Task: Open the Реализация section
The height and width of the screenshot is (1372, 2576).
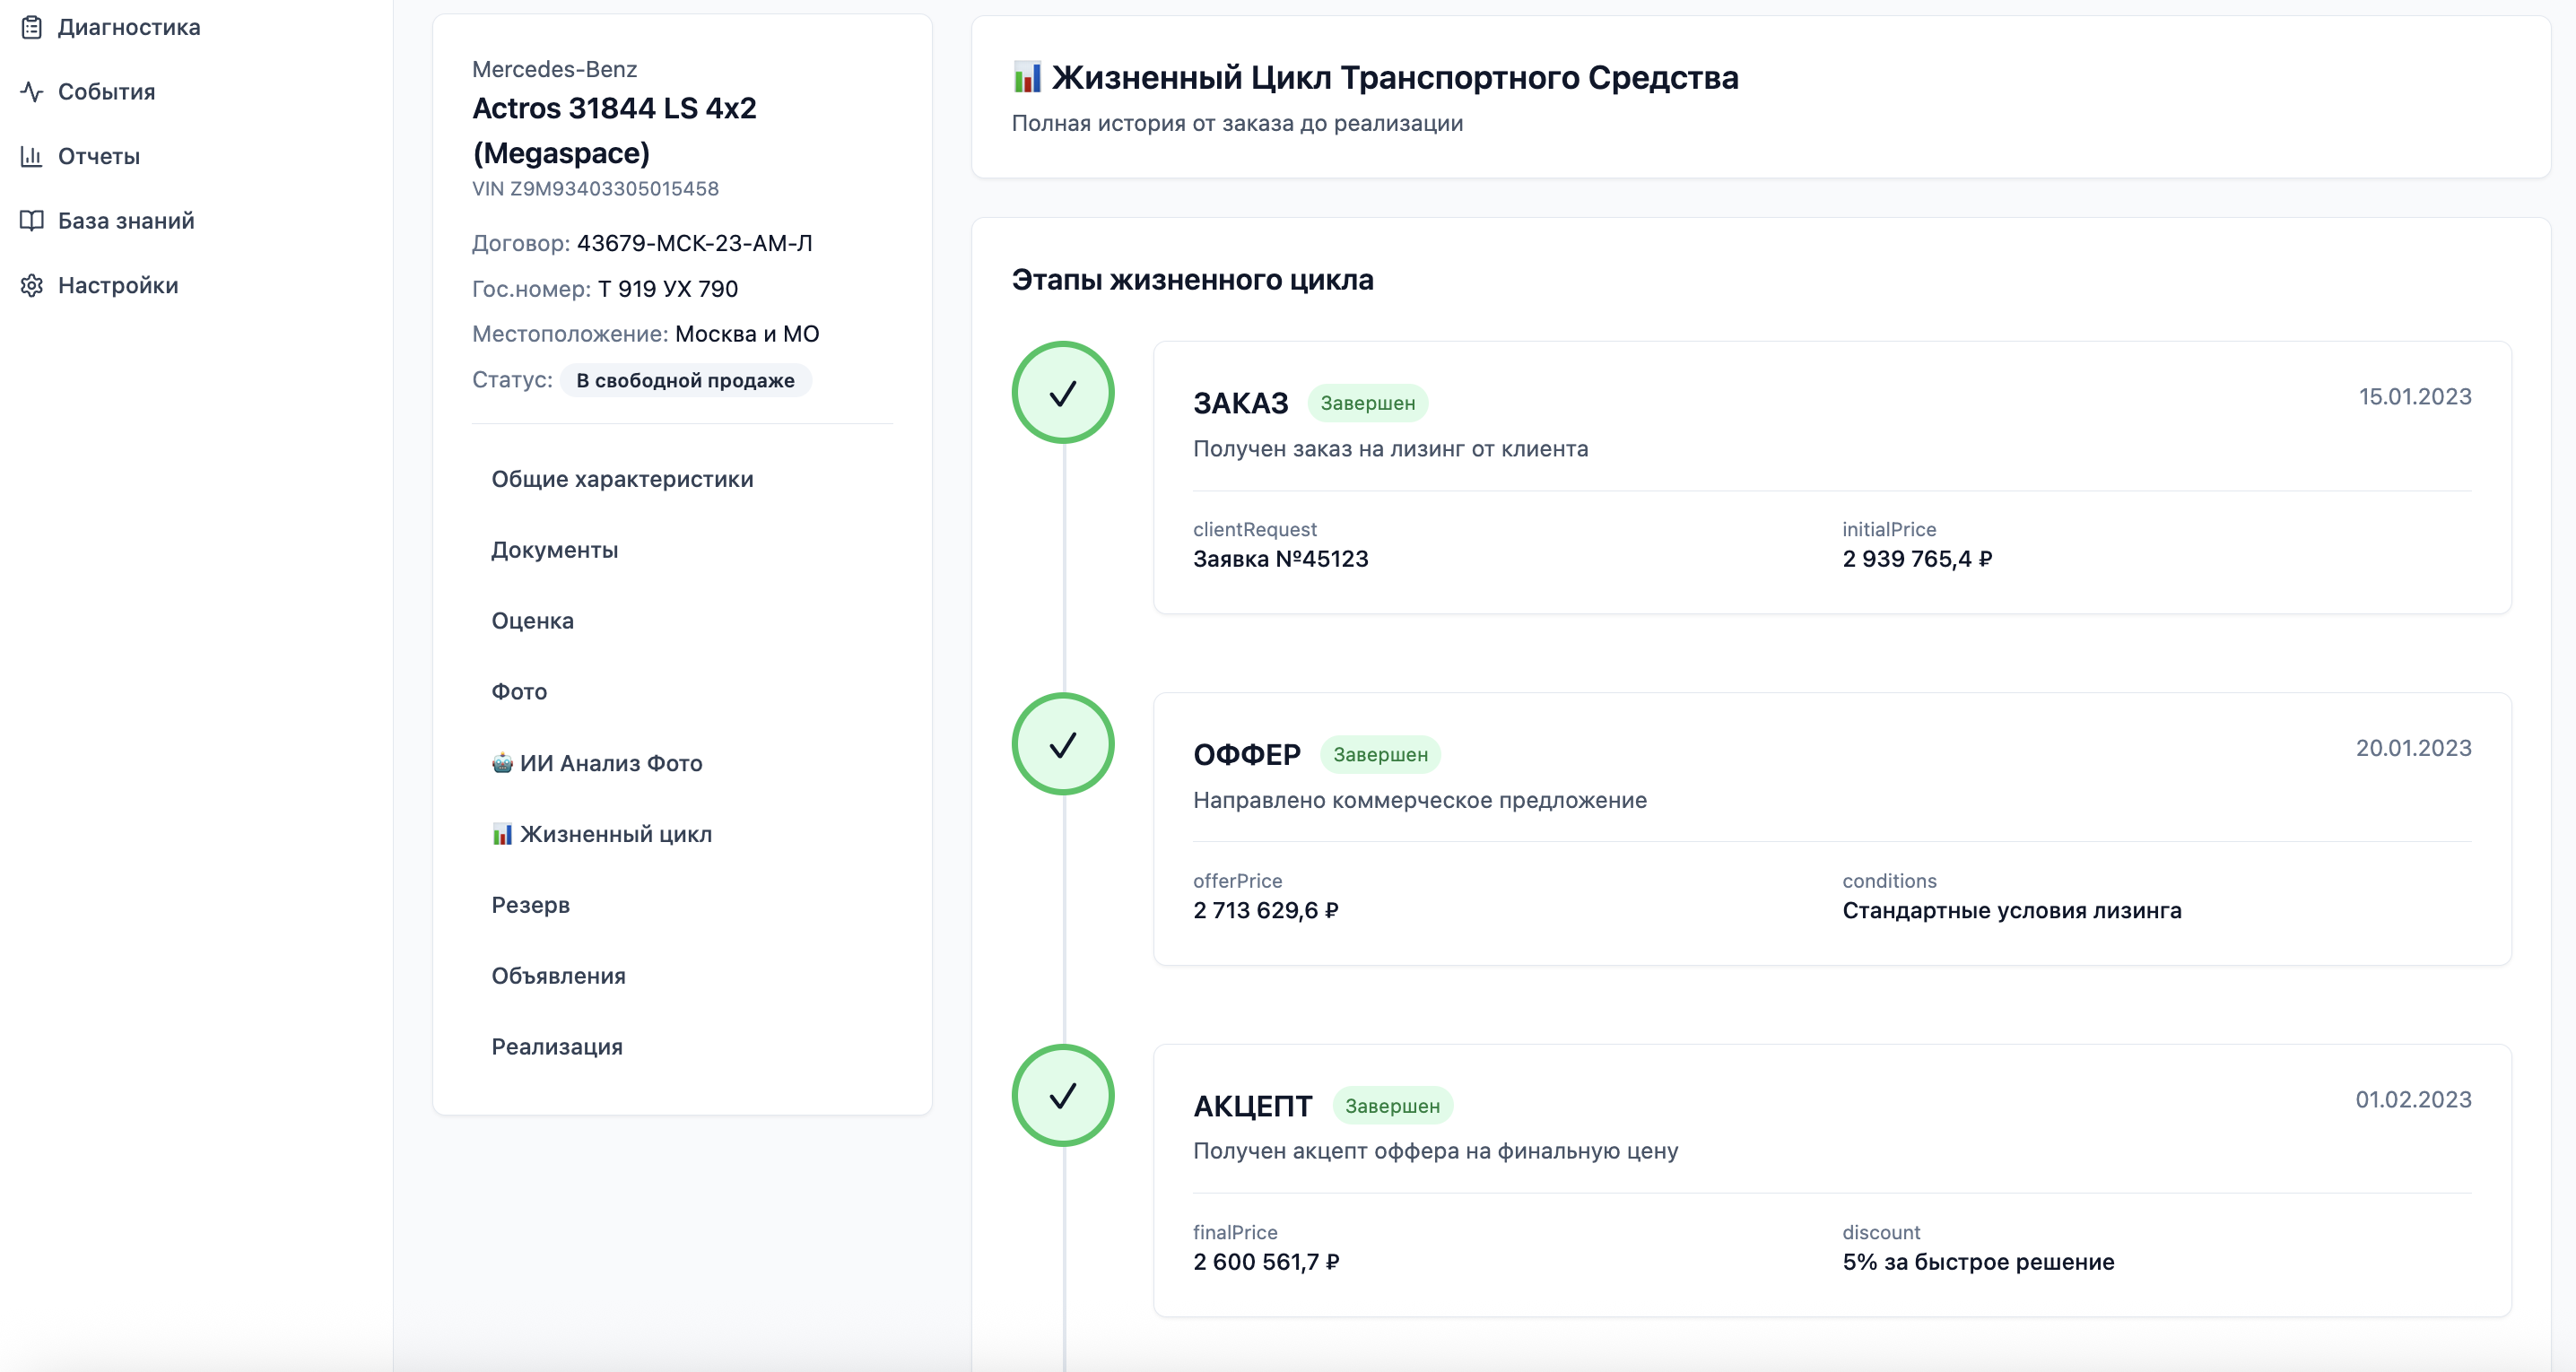Action: (556, 1047)
